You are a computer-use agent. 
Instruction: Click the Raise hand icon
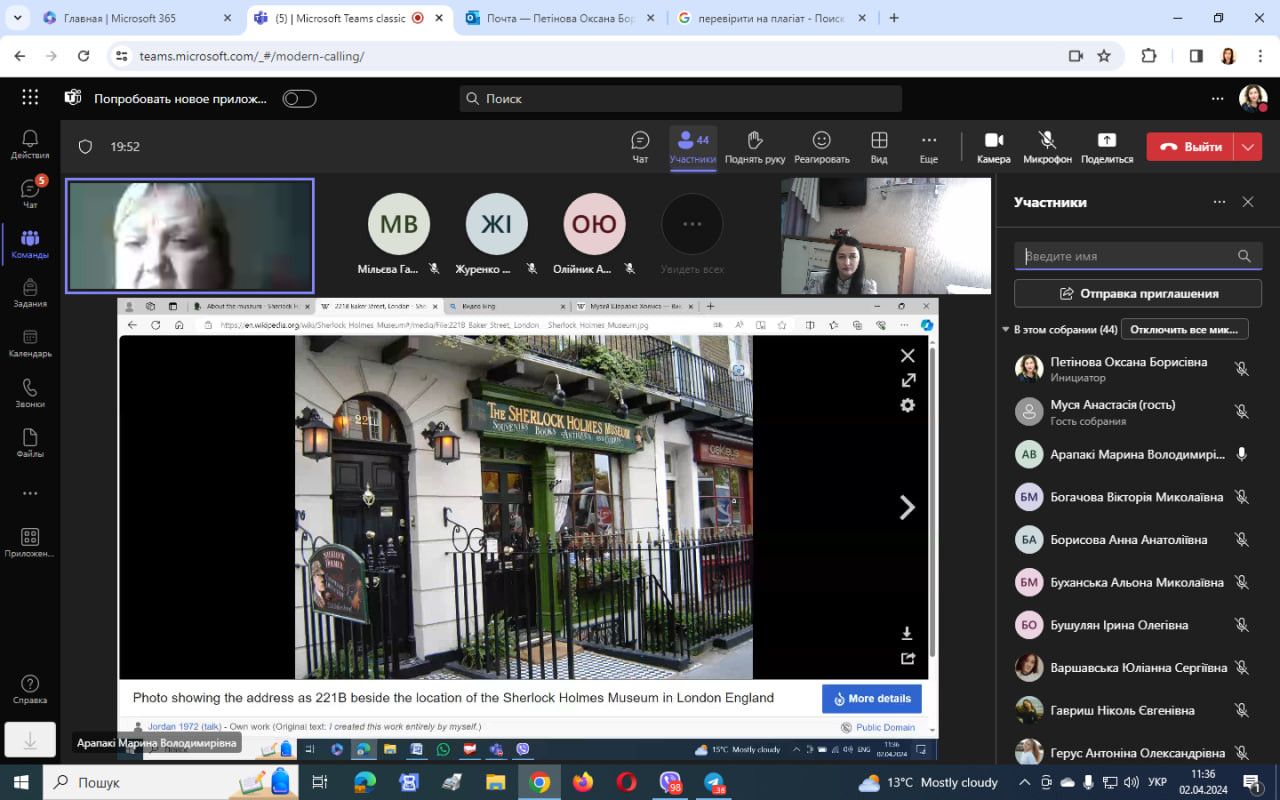(x=755, y=146)
